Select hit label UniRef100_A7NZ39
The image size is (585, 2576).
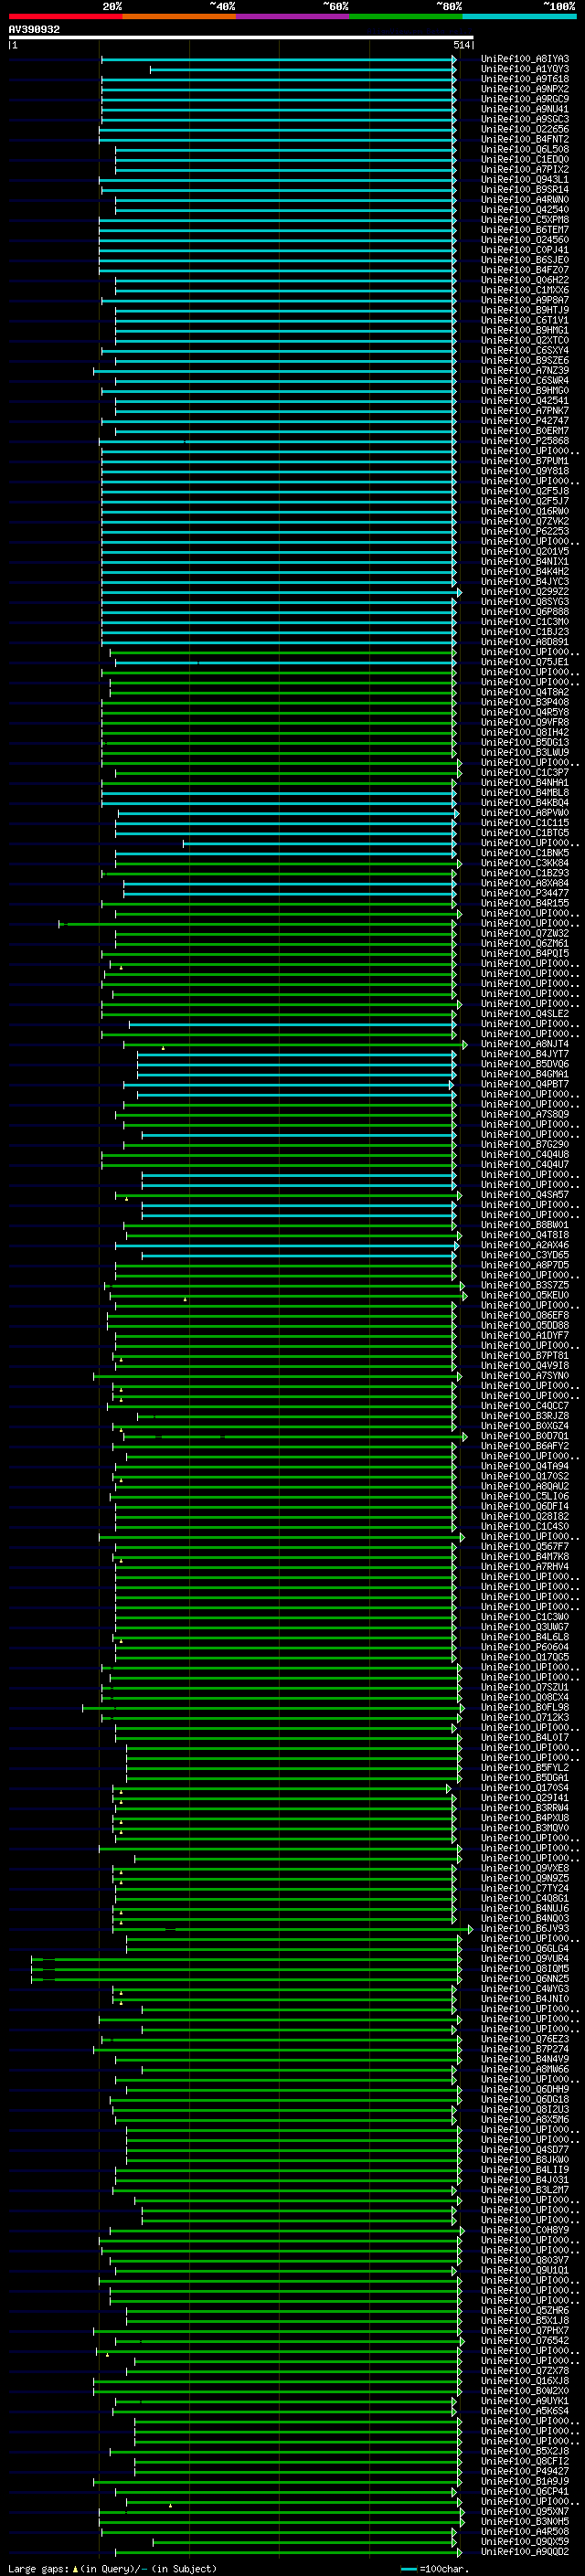click(x=525, y=371)
